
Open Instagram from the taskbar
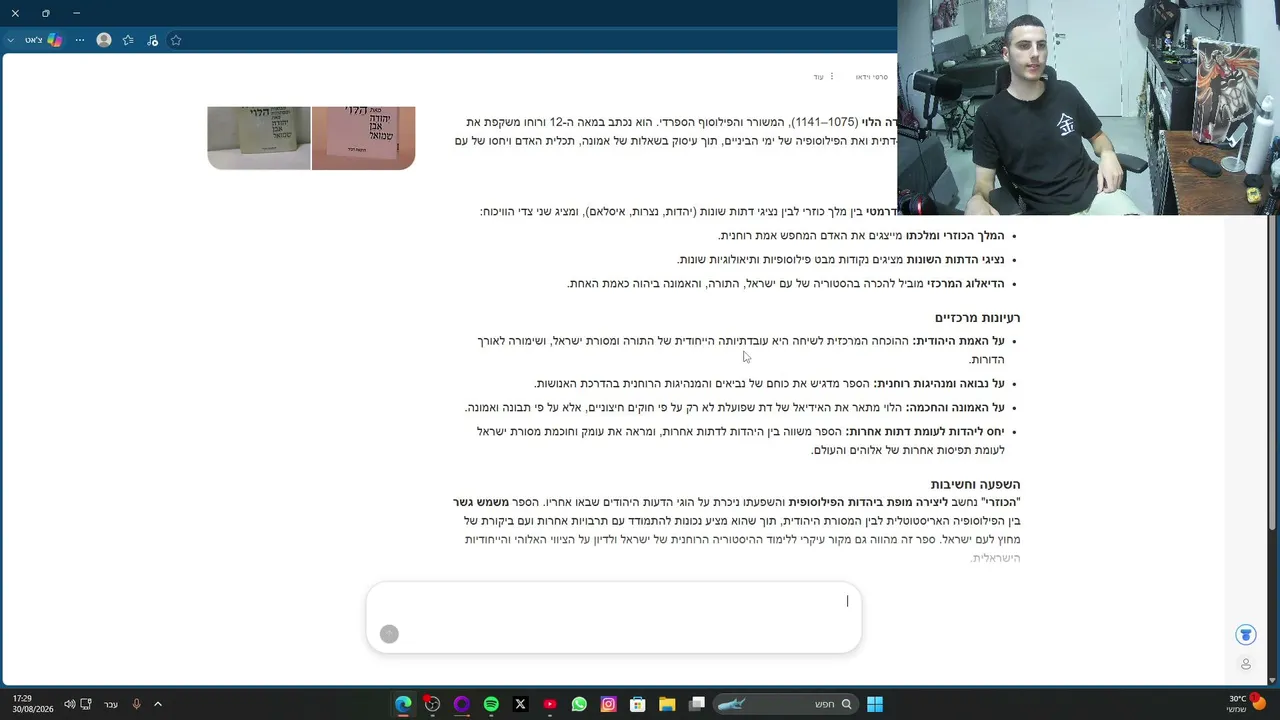coord(608,704)
